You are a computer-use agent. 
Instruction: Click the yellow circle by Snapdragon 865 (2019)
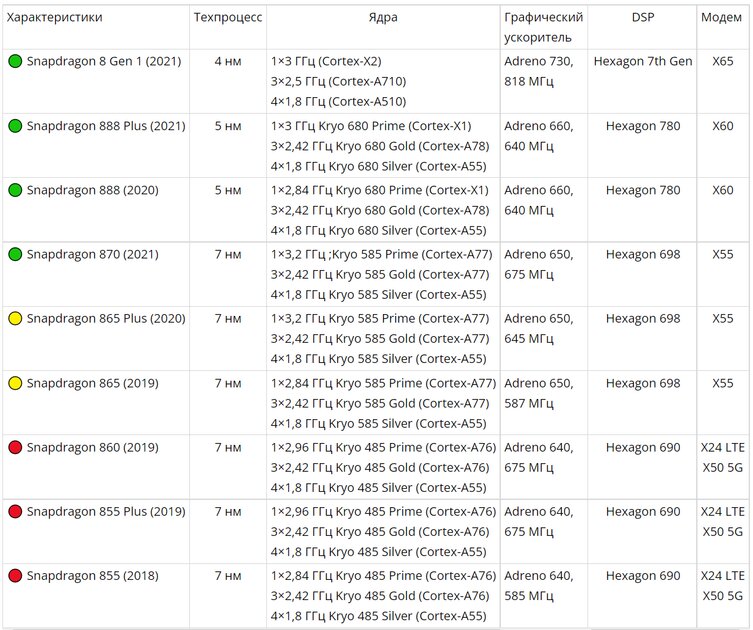coord(15,383)
